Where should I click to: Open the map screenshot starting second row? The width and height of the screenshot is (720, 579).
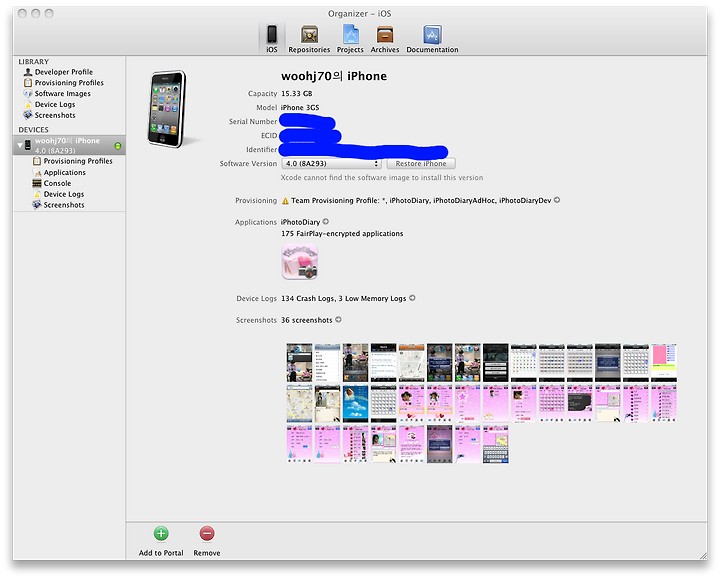pyautogui.click(x=299, y=404)
